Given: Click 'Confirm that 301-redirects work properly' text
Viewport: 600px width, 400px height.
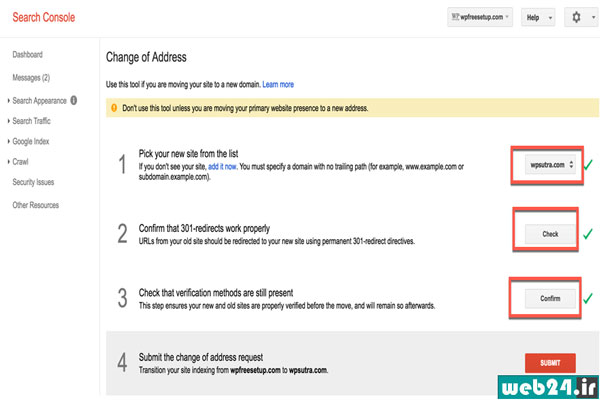Looking at the screenshot, I should (x=204, y=229).
